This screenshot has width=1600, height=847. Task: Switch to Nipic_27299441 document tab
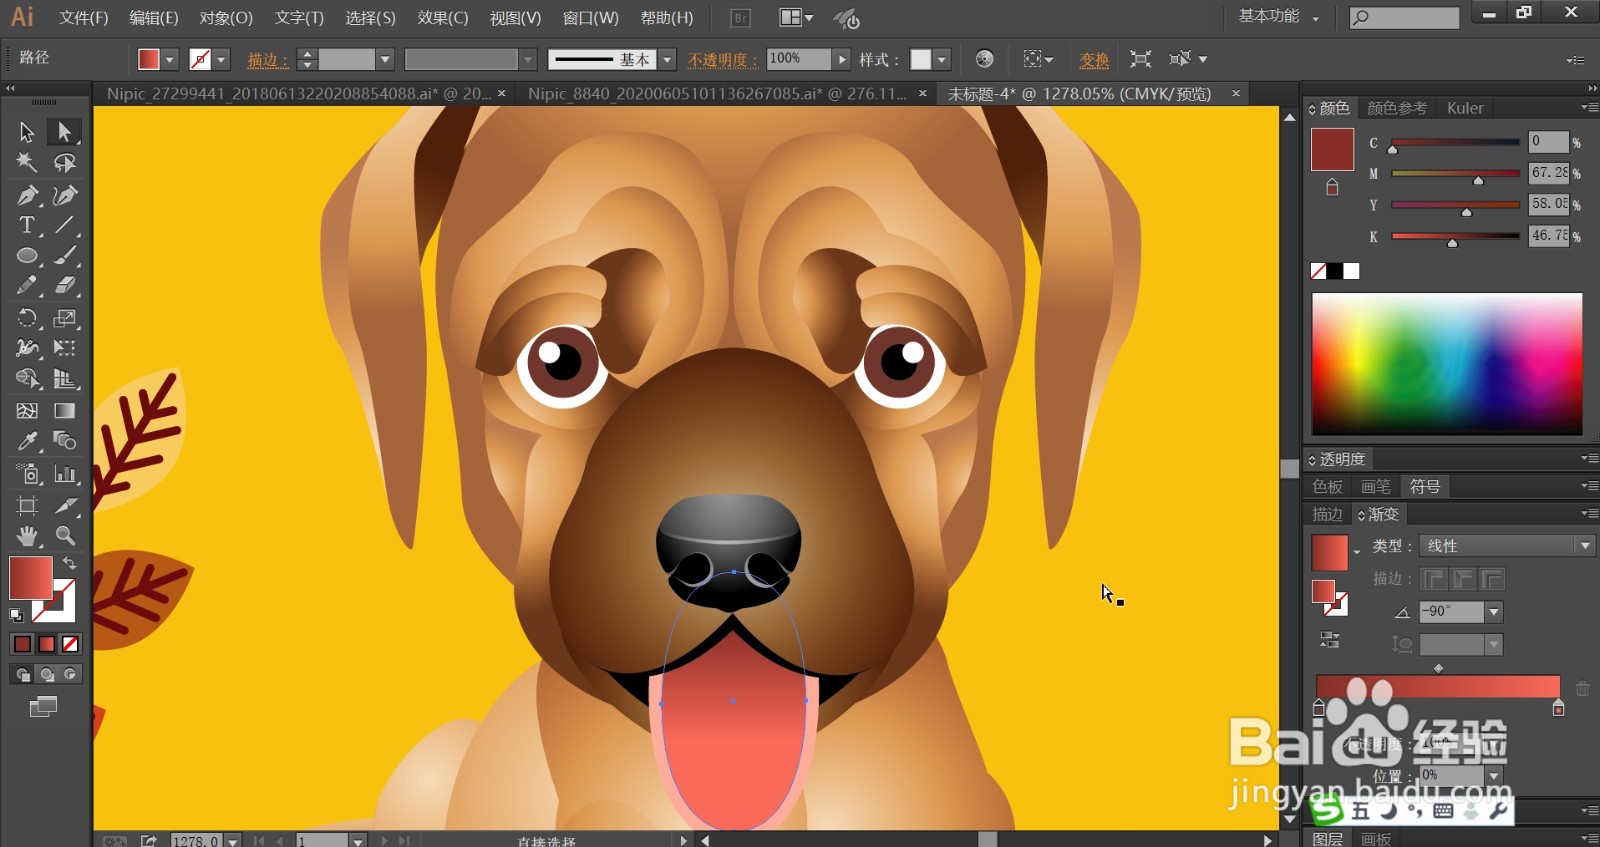tap(299, 93)
